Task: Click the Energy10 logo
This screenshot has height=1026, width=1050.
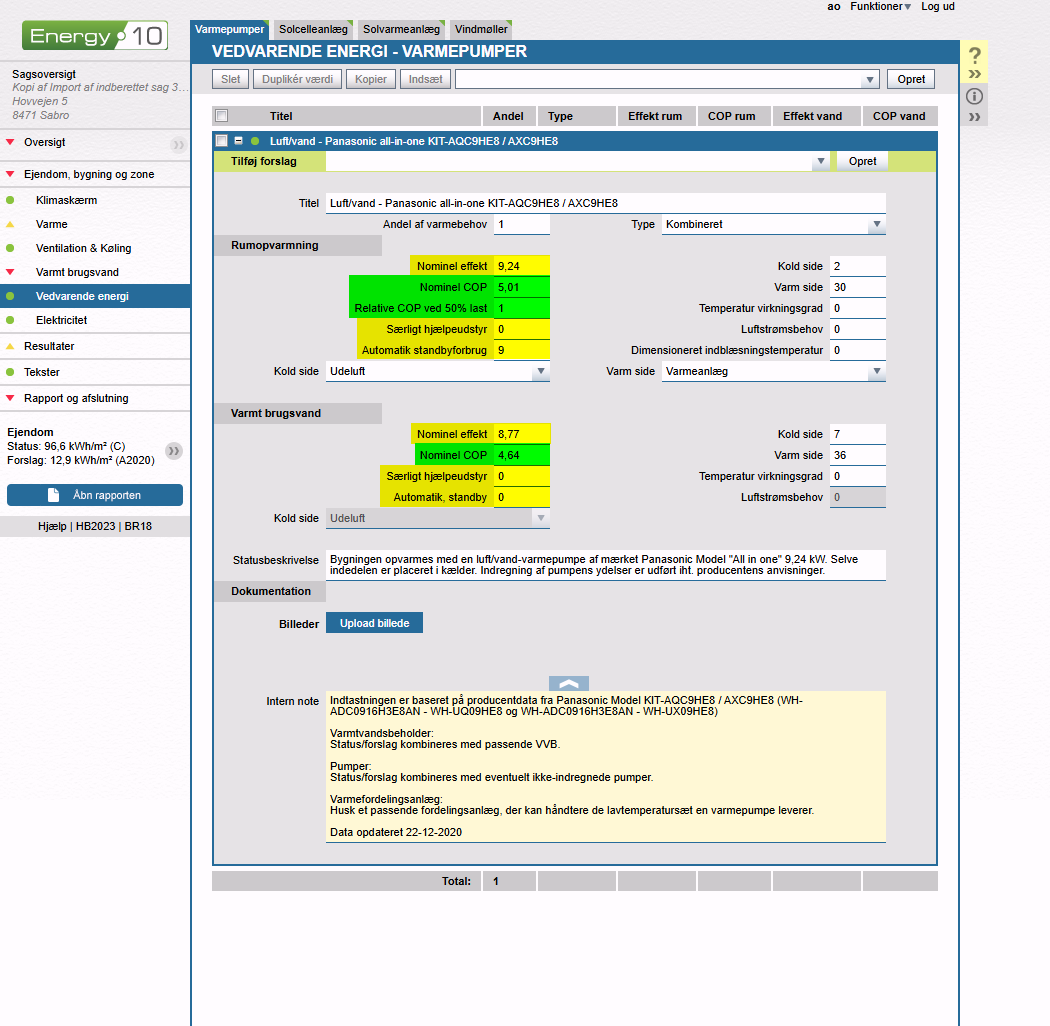Action: click(x=95, y=37)
